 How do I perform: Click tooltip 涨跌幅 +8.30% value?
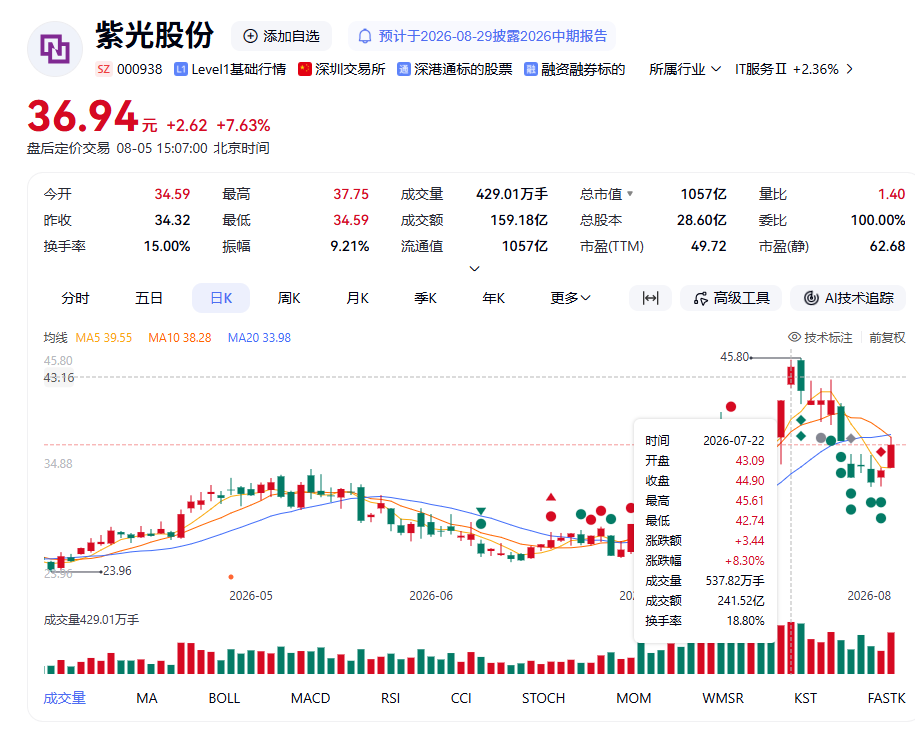(745, 561)
